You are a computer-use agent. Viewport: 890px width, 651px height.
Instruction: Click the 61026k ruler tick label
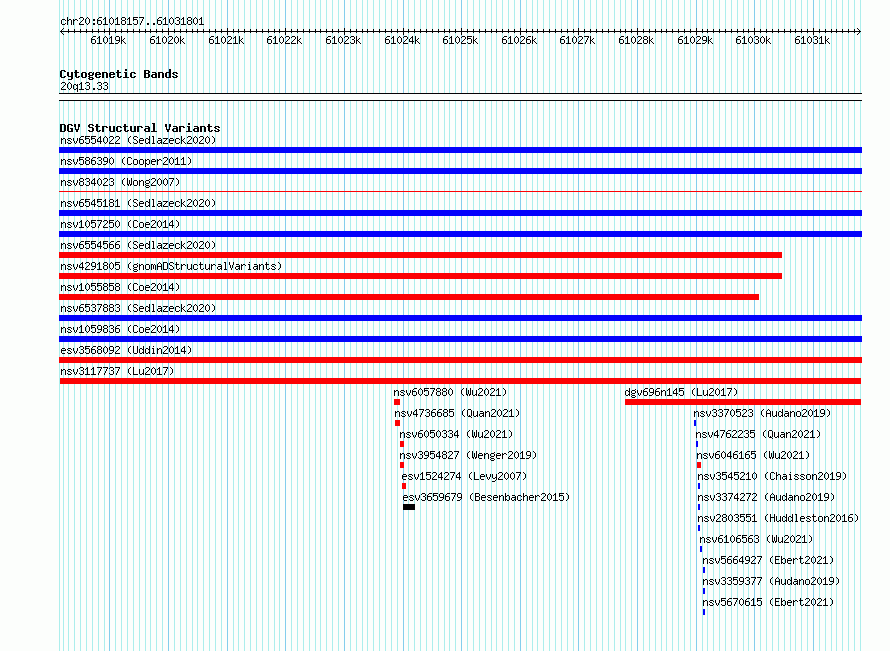519,40
